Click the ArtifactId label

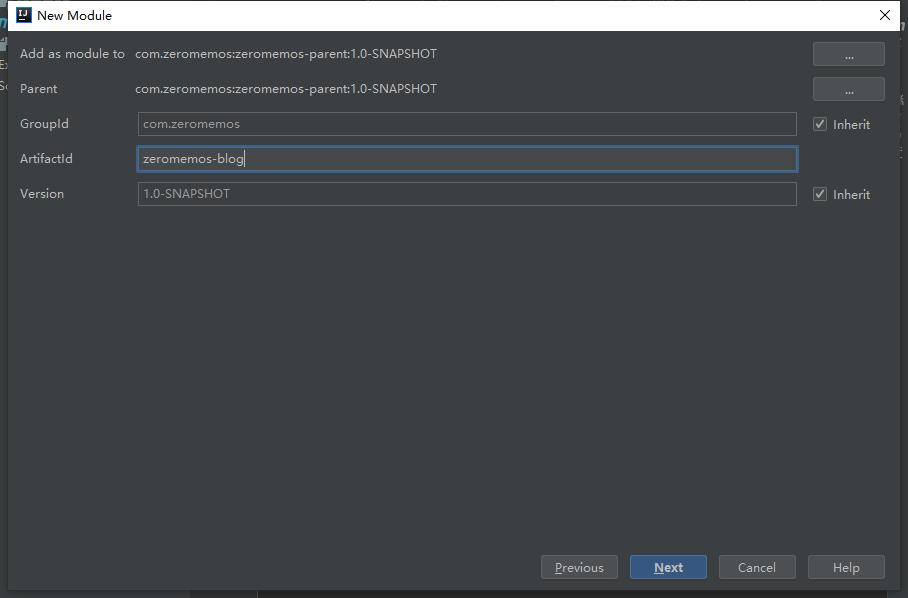coord(46,159)
